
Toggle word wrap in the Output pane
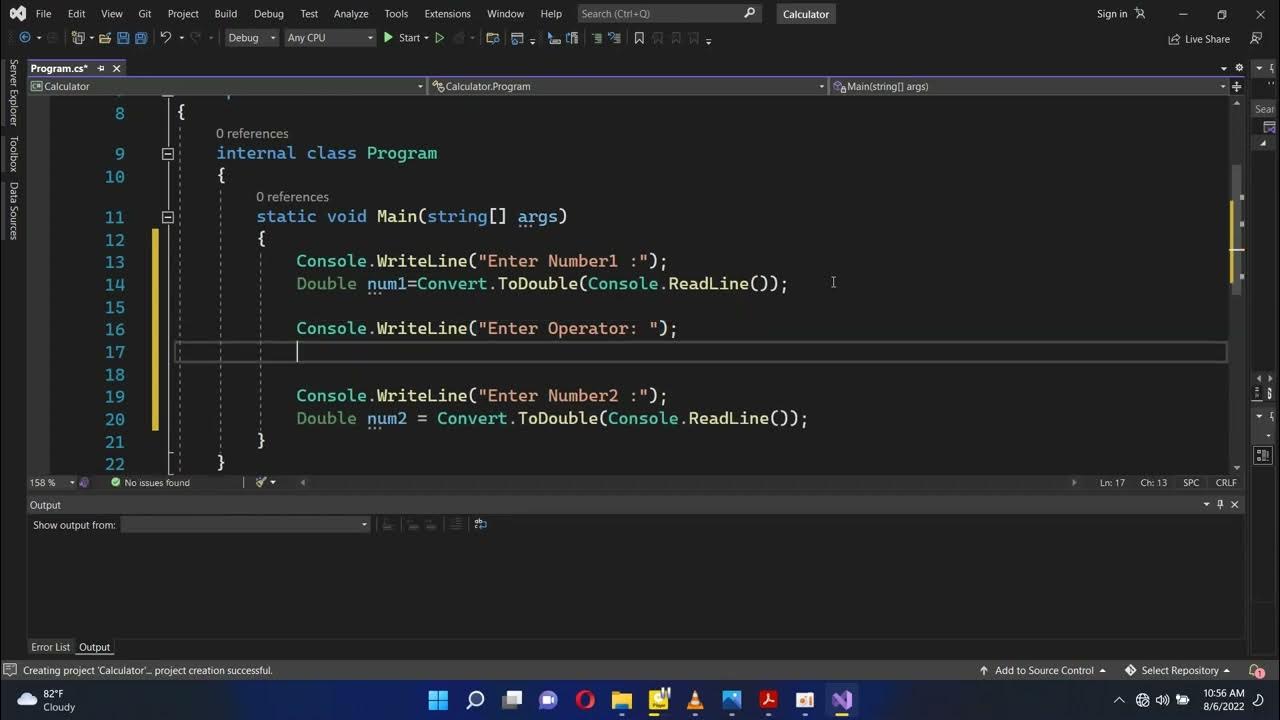480,524
